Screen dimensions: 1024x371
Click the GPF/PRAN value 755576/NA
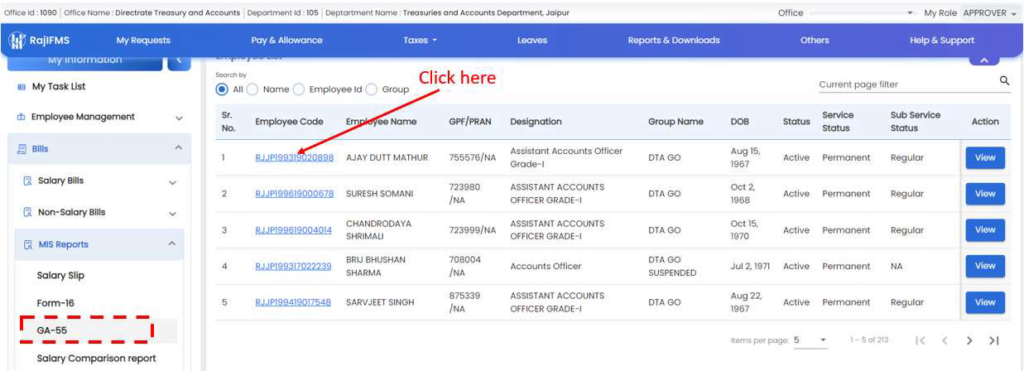pyautogui.click(x=473, y=158)
